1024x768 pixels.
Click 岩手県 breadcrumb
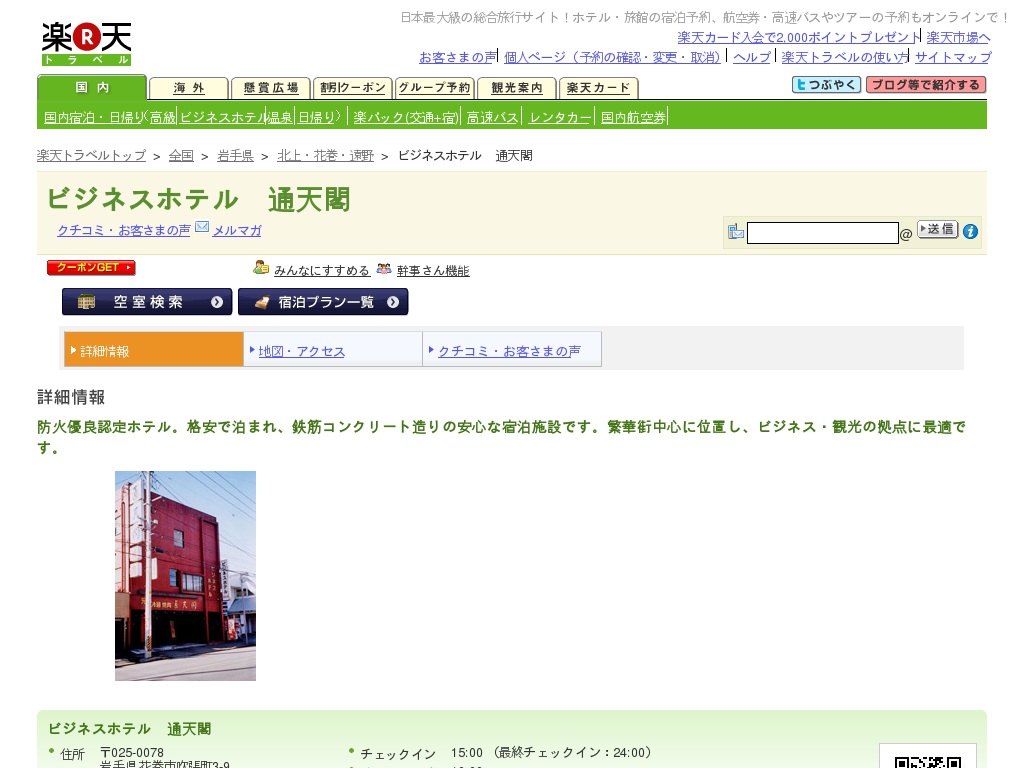click(235, 155)
